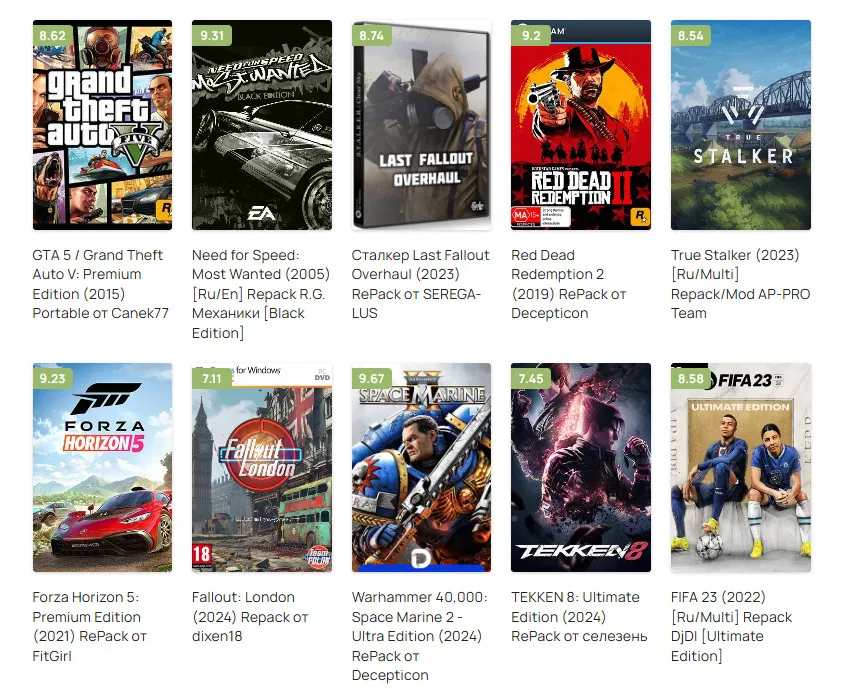Click the Forza Horizon 5 cover image
Screen dimensions: 845x689
[102, 468]
